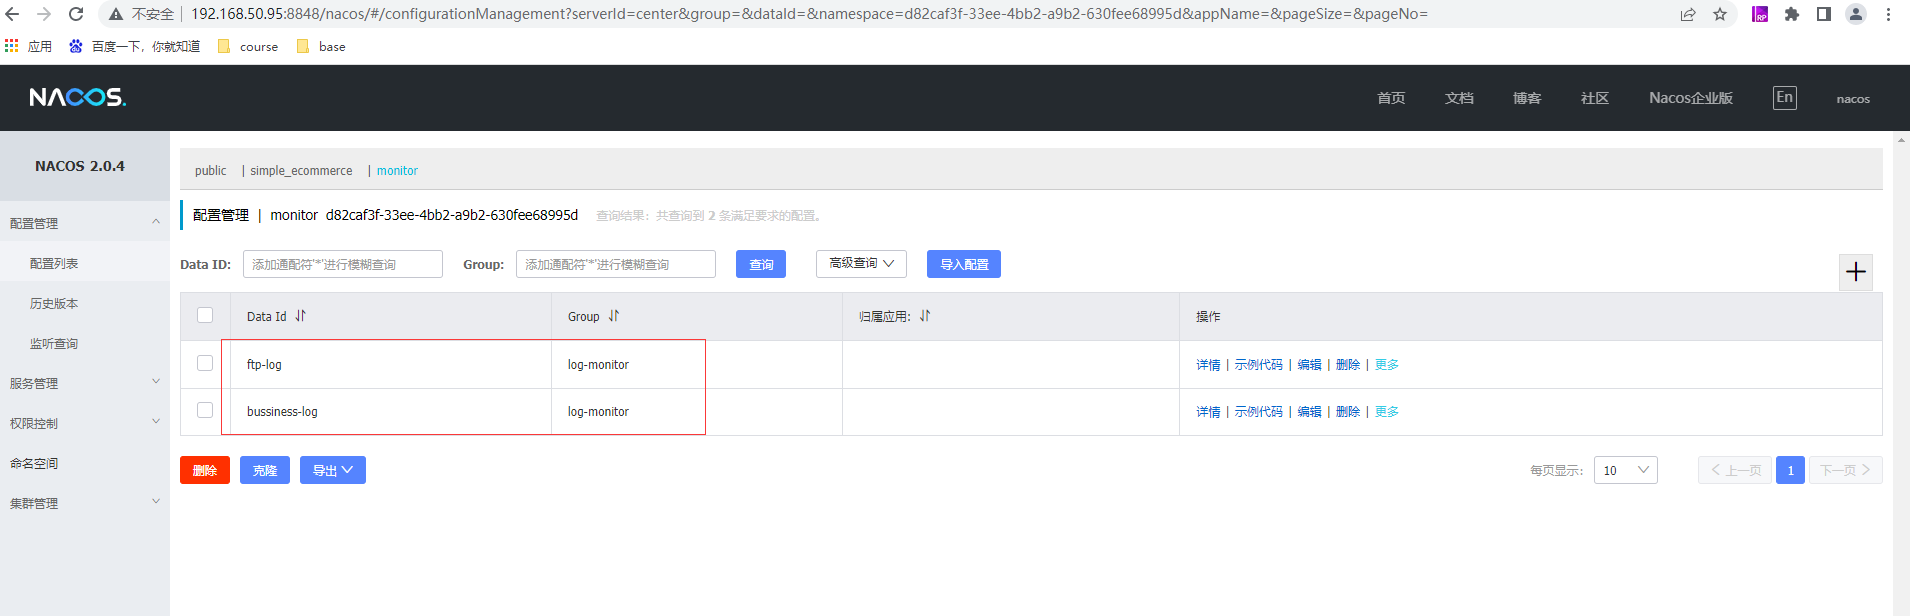Click the browser back arrow
The height and width of the screenshot is (616, 1910).
click(12, 14)
